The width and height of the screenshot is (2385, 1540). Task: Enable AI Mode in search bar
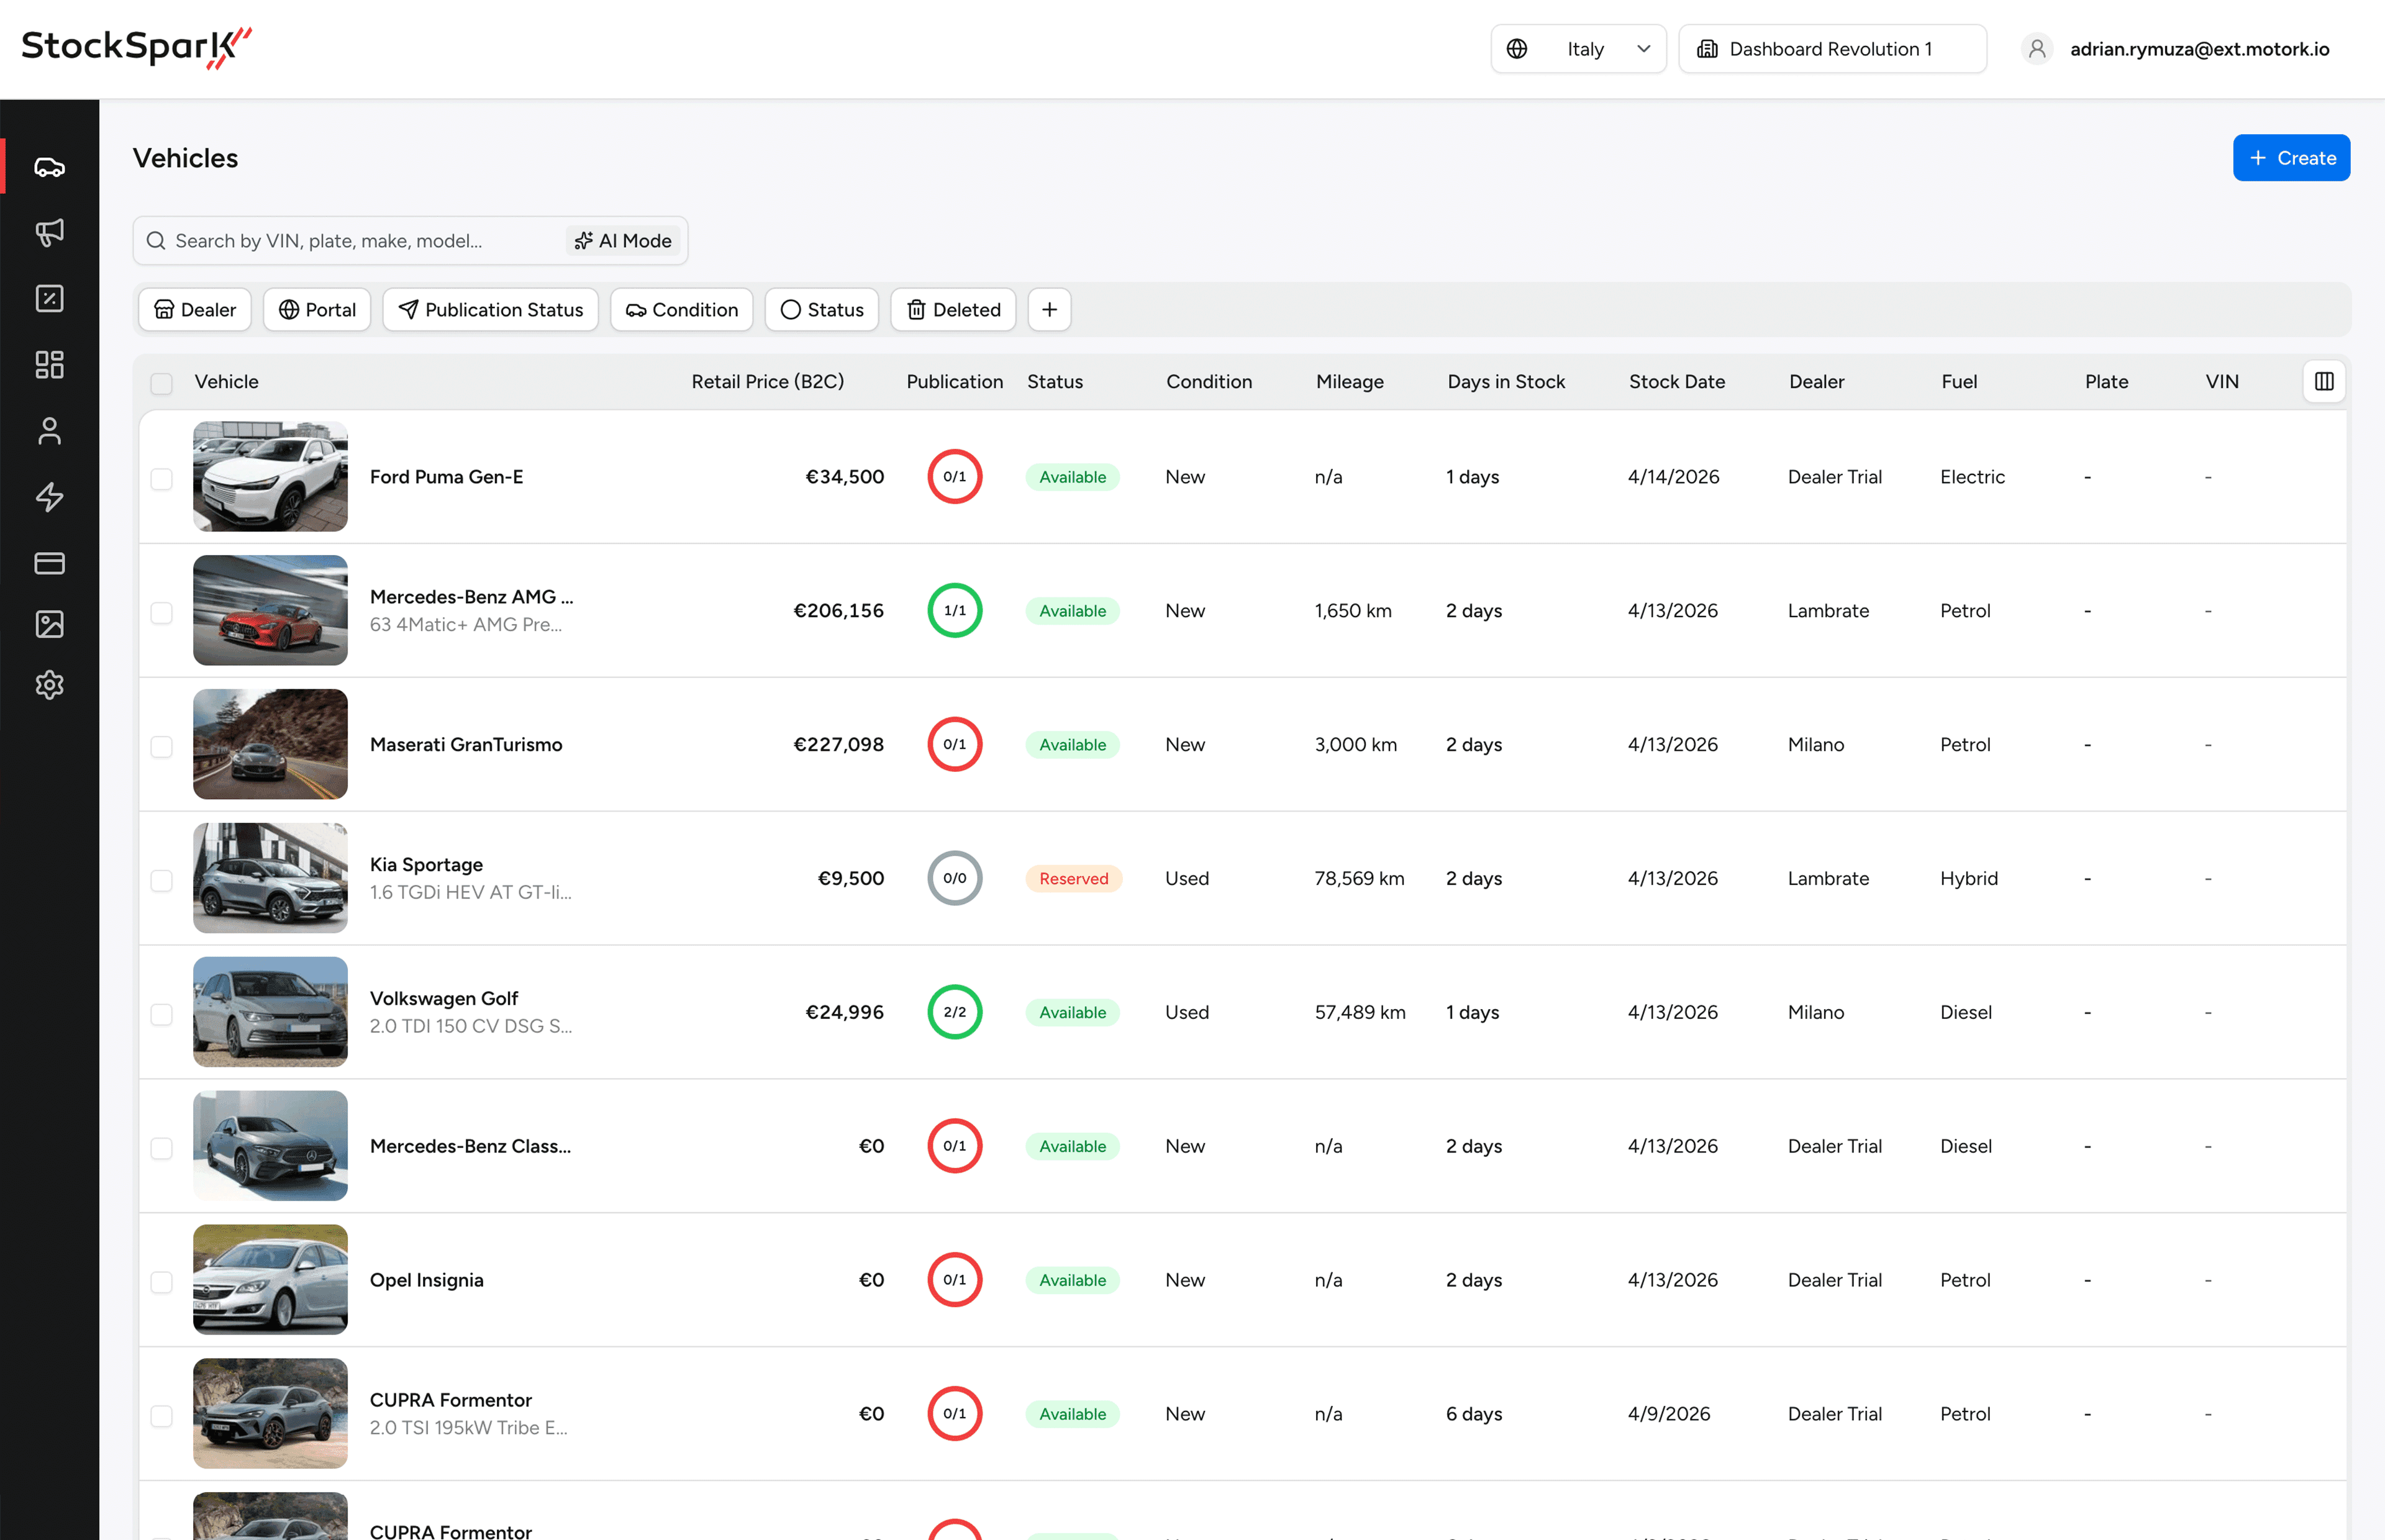tap(623, 241)
